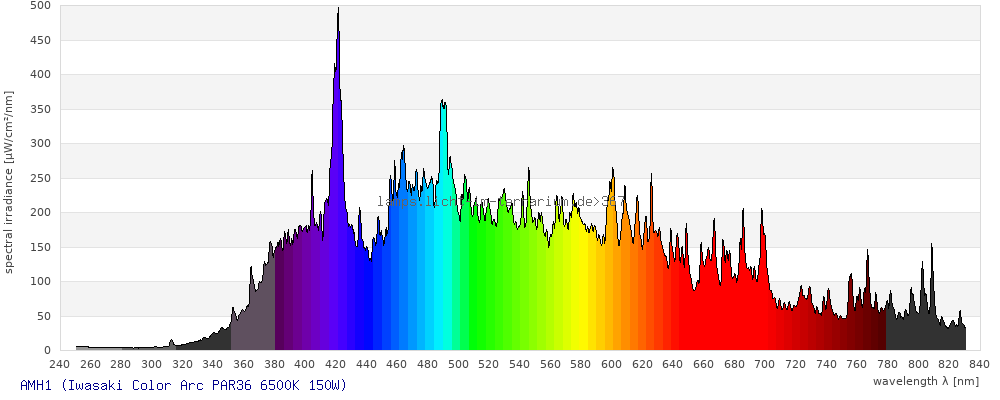This screenshot has height=400, width=1000.
Task: Click the 240 tick label on the x-axis
Action: pyautogui.click(x=59, y=364)
